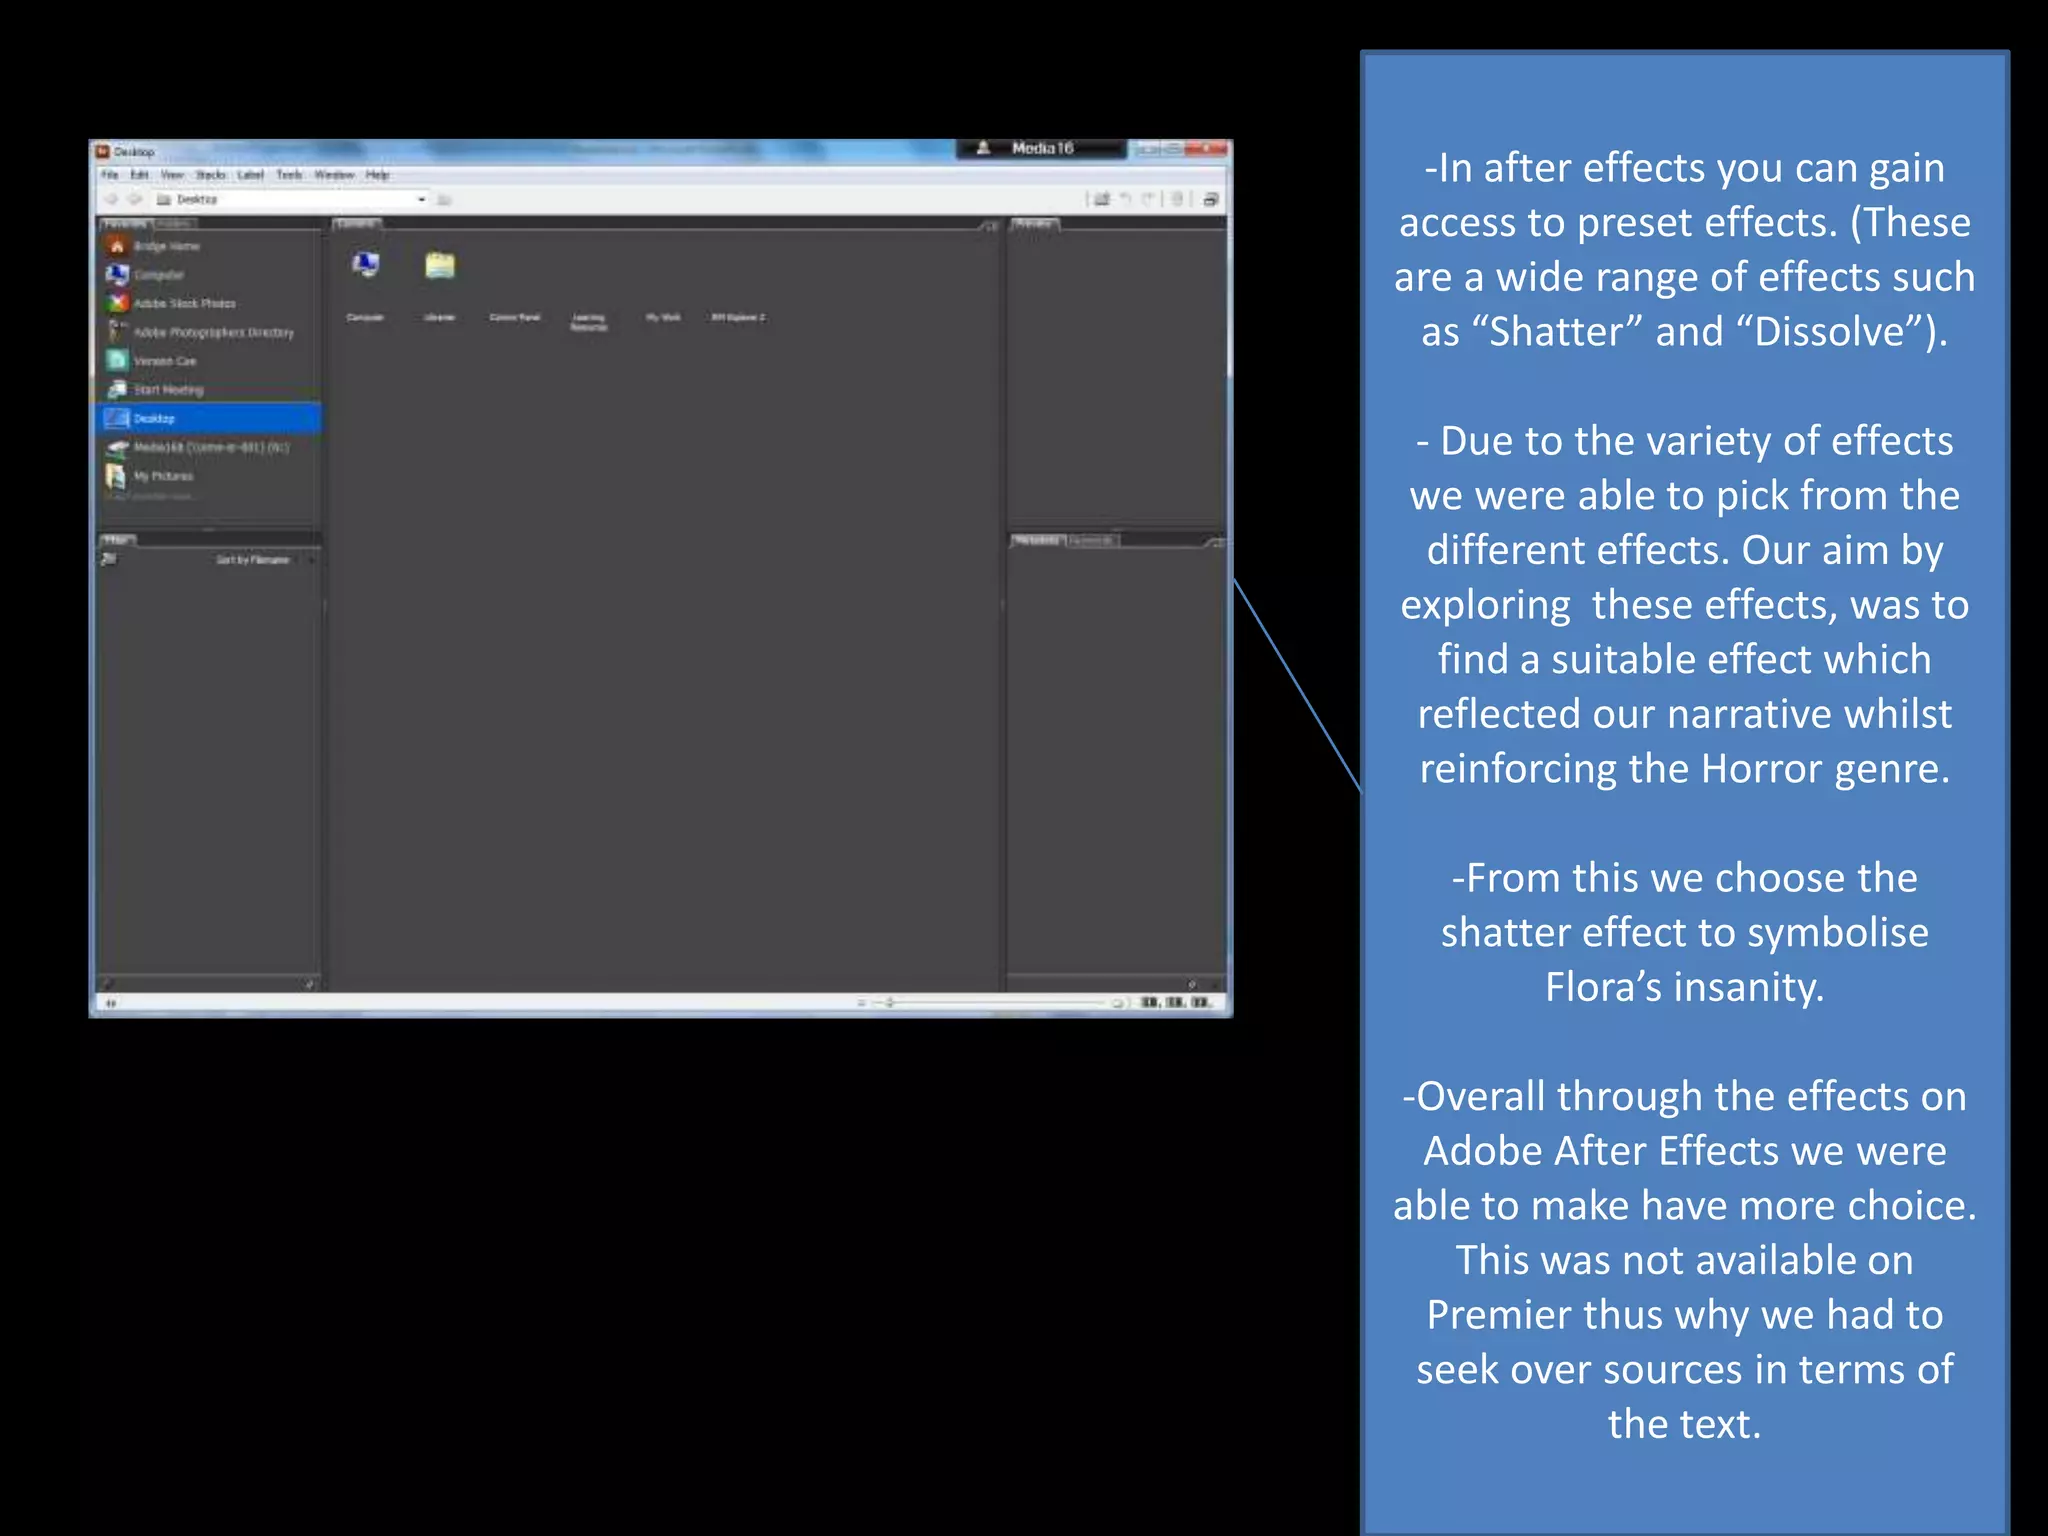Click the Start Meeting icon
The image size is (2048, 1536).
(118, 389)
